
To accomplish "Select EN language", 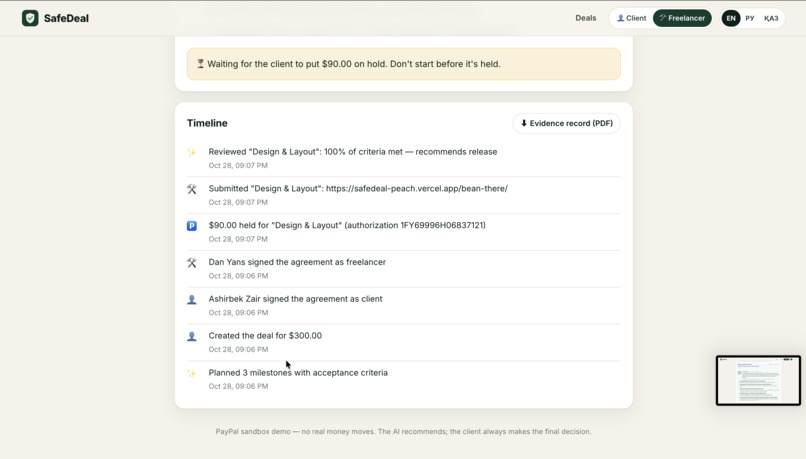I will click(730, 18).
